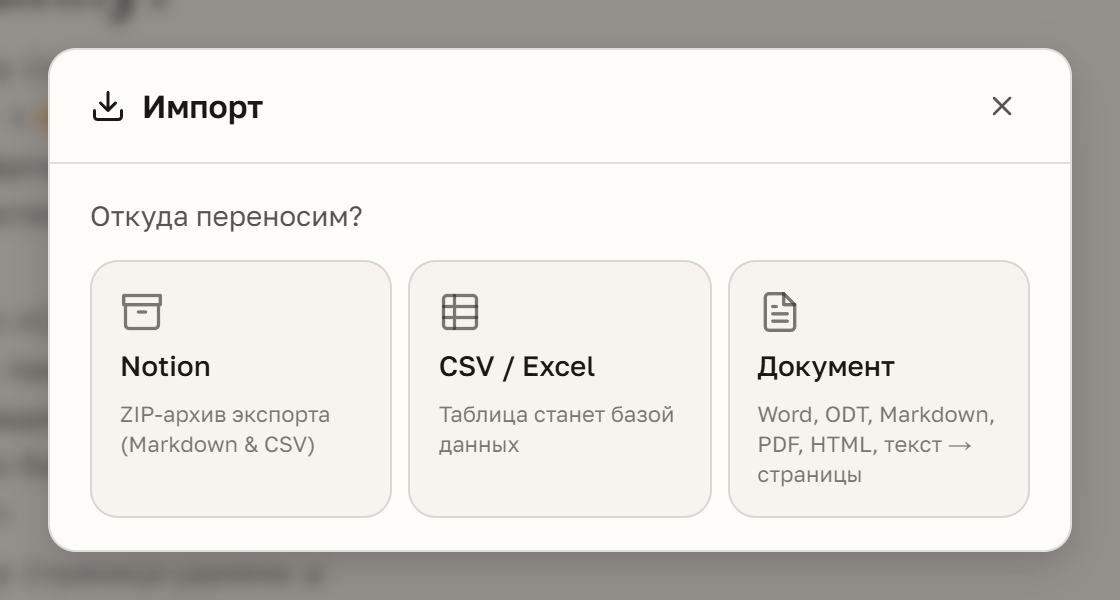Click description Таблица станет базой данных
Screen dimensions: 1120x600
click(x=556, y=429)
